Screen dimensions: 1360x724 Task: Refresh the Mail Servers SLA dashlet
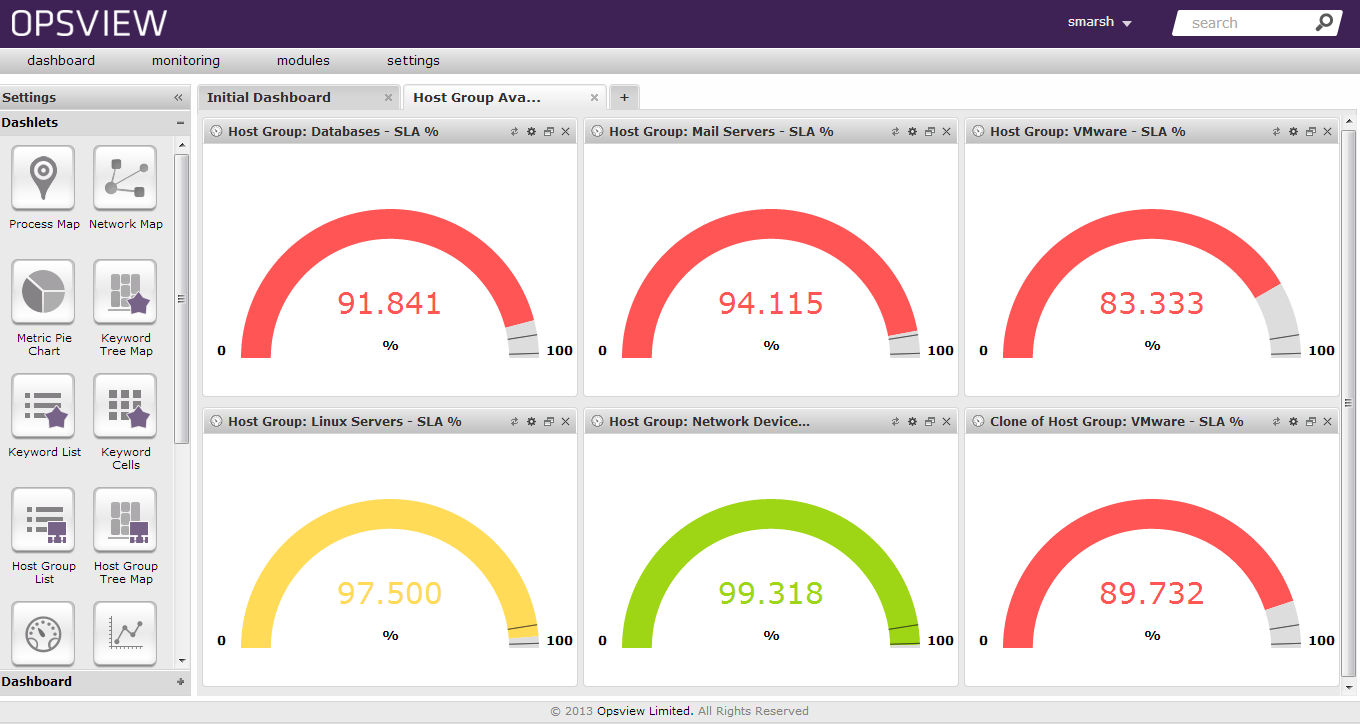pos(896,131)
